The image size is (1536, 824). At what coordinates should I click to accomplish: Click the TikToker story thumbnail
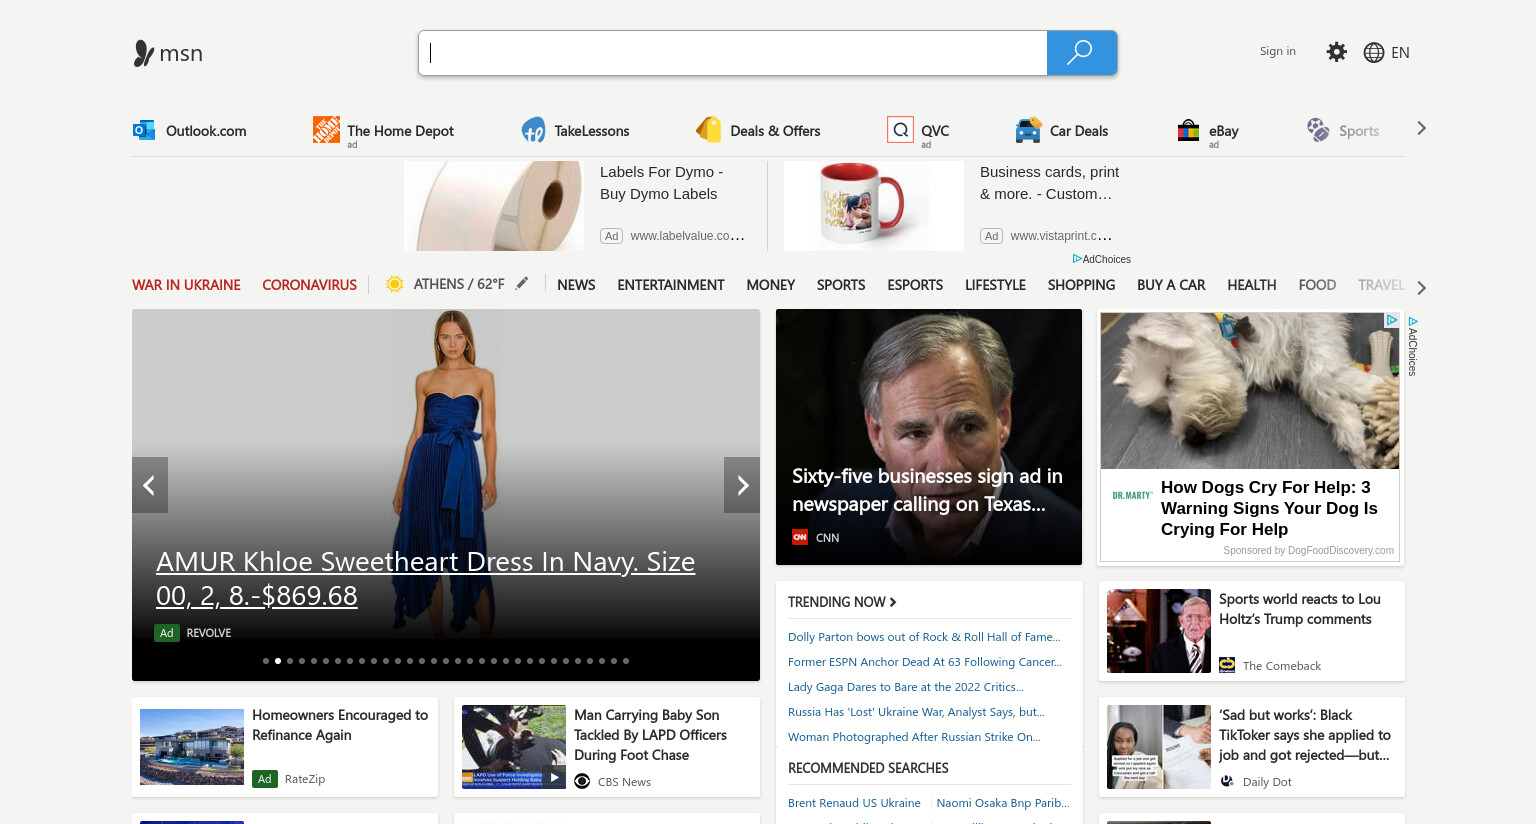[x=1159, y=747]
